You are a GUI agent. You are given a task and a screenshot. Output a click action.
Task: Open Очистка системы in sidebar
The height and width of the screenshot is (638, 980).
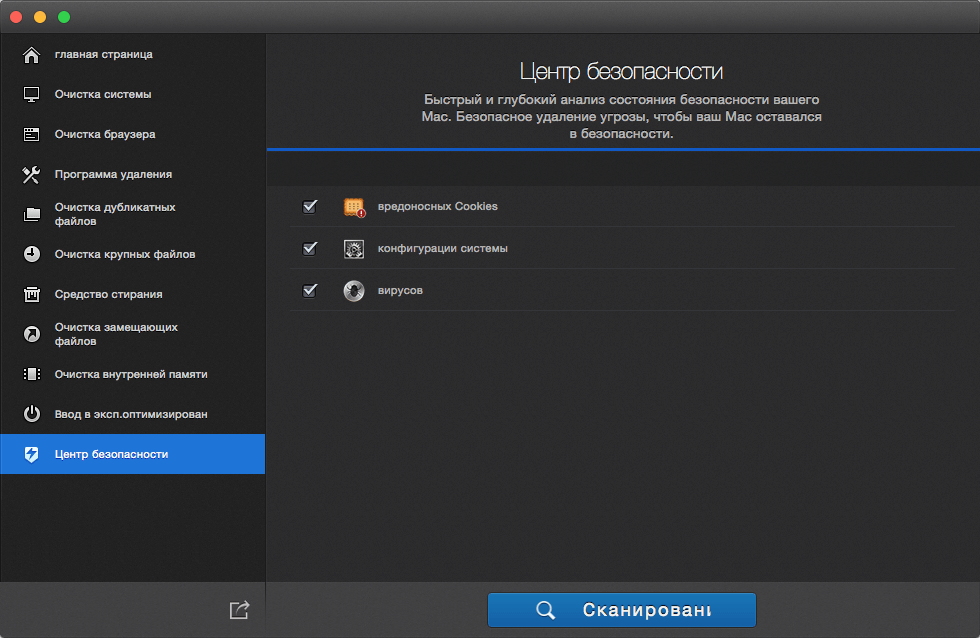132,94
